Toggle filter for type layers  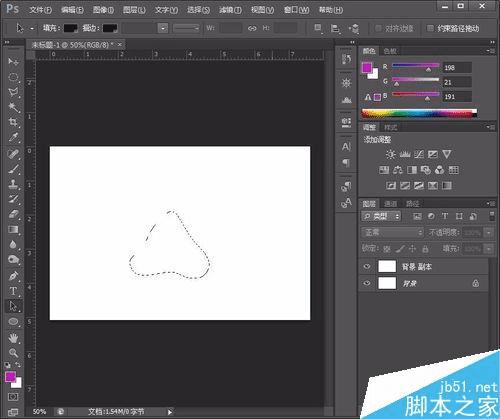[x=445, y=216]
